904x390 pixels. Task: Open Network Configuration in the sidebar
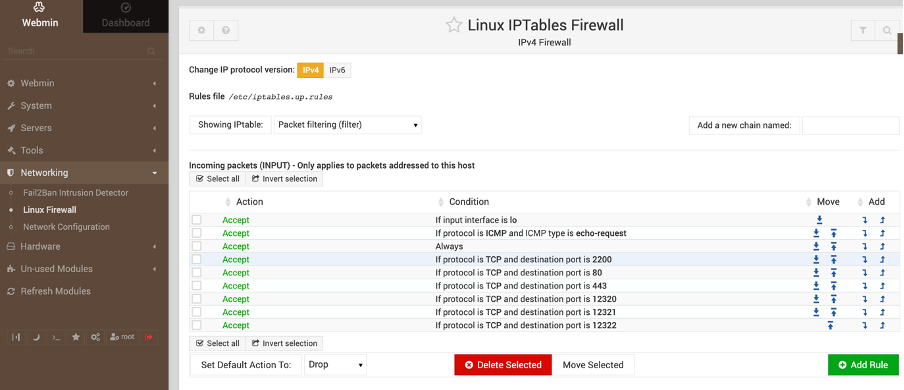(x=66, y=227)
